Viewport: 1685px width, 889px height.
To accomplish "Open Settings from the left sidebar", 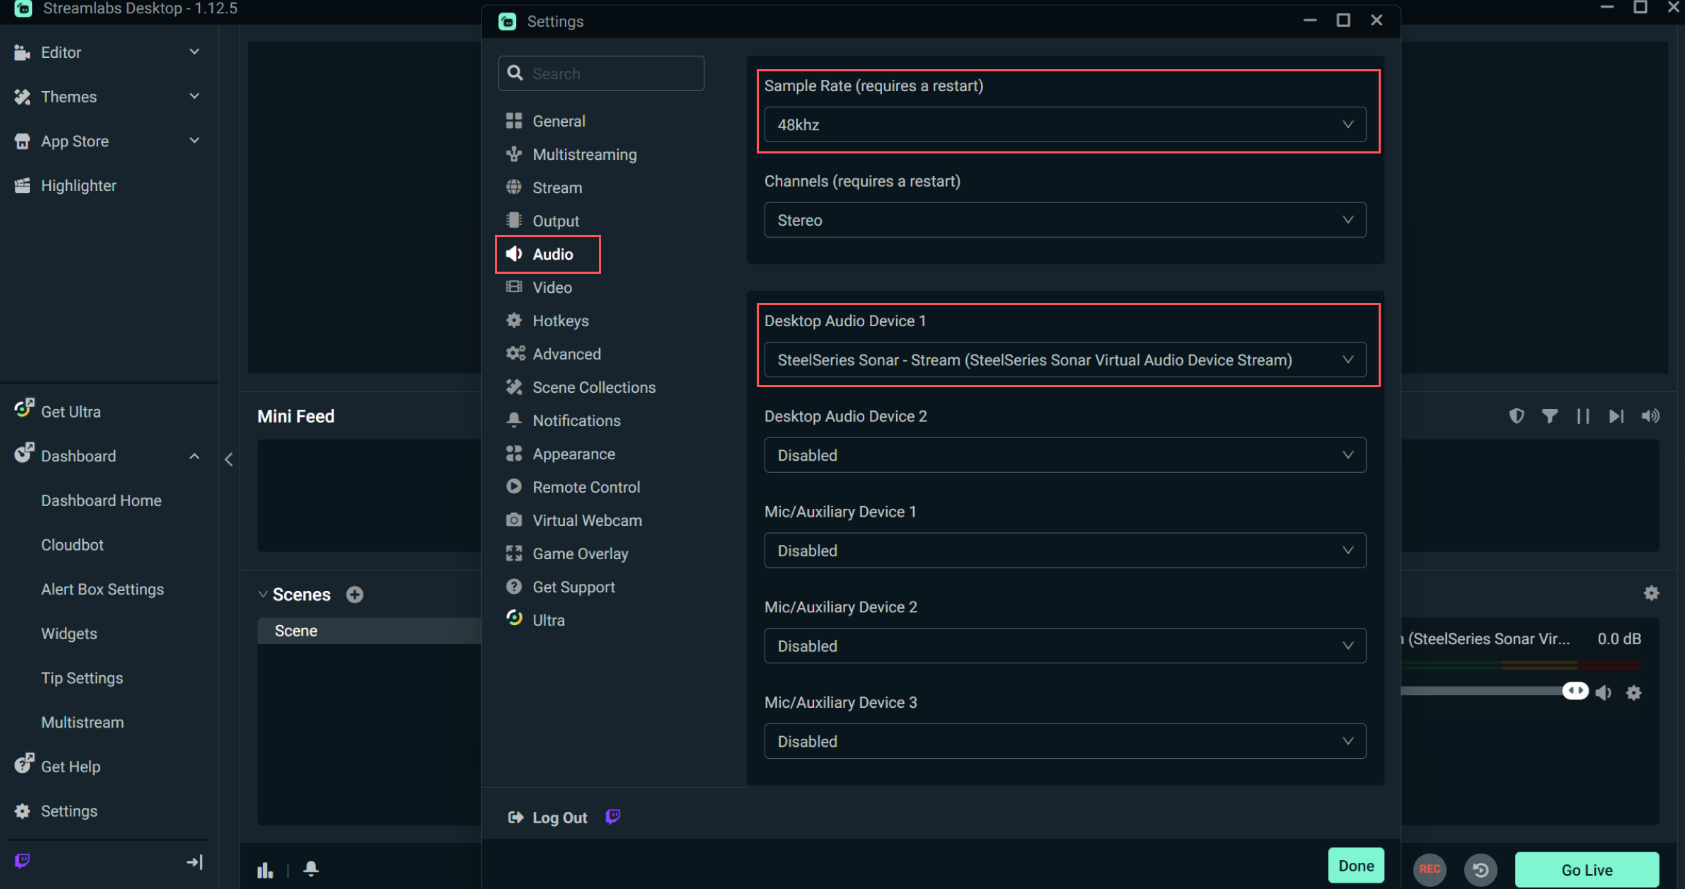I will [69, 811].
